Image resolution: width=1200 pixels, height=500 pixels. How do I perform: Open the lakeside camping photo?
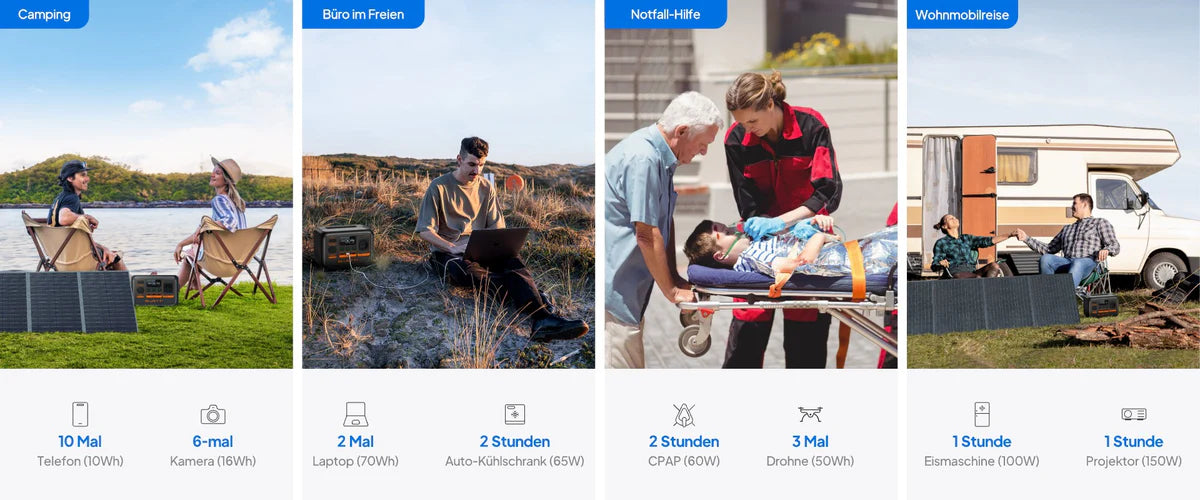click(x=146, y=184)
